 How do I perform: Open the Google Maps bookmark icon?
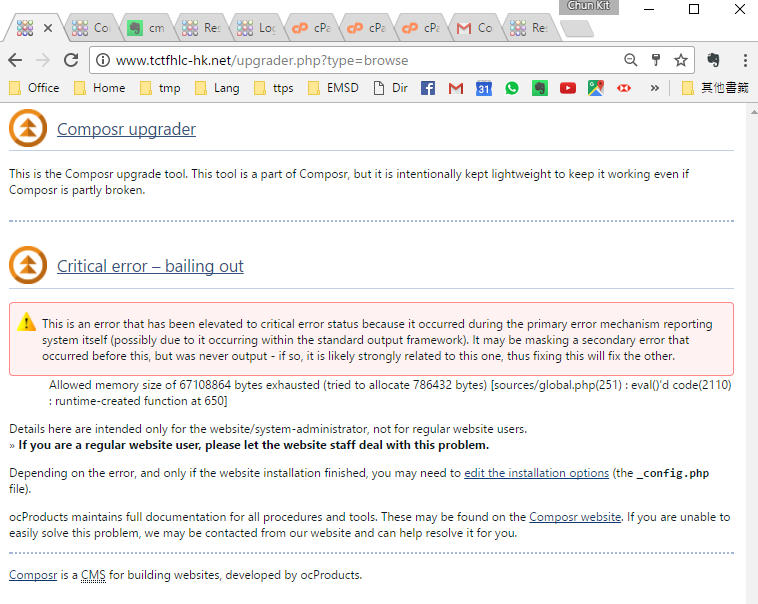[x=596, y=88]
